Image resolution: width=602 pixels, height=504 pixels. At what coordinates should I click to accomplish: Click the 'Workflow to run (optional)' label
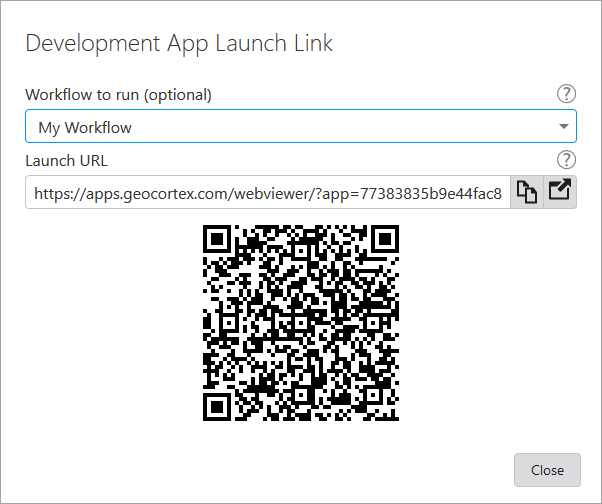(x=118, y=95)
